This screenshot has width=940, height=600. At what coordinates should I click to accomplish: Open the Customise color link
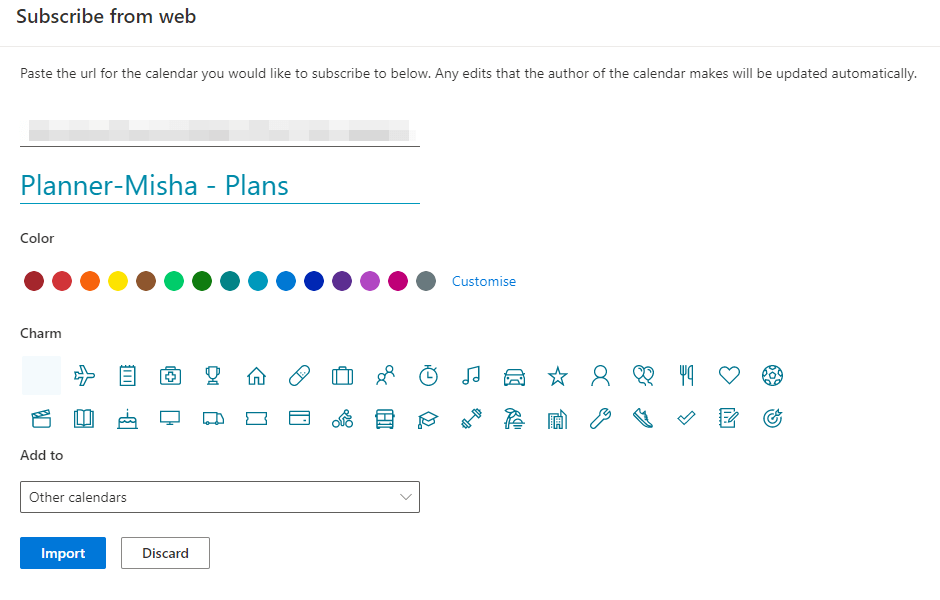[484, 281]
